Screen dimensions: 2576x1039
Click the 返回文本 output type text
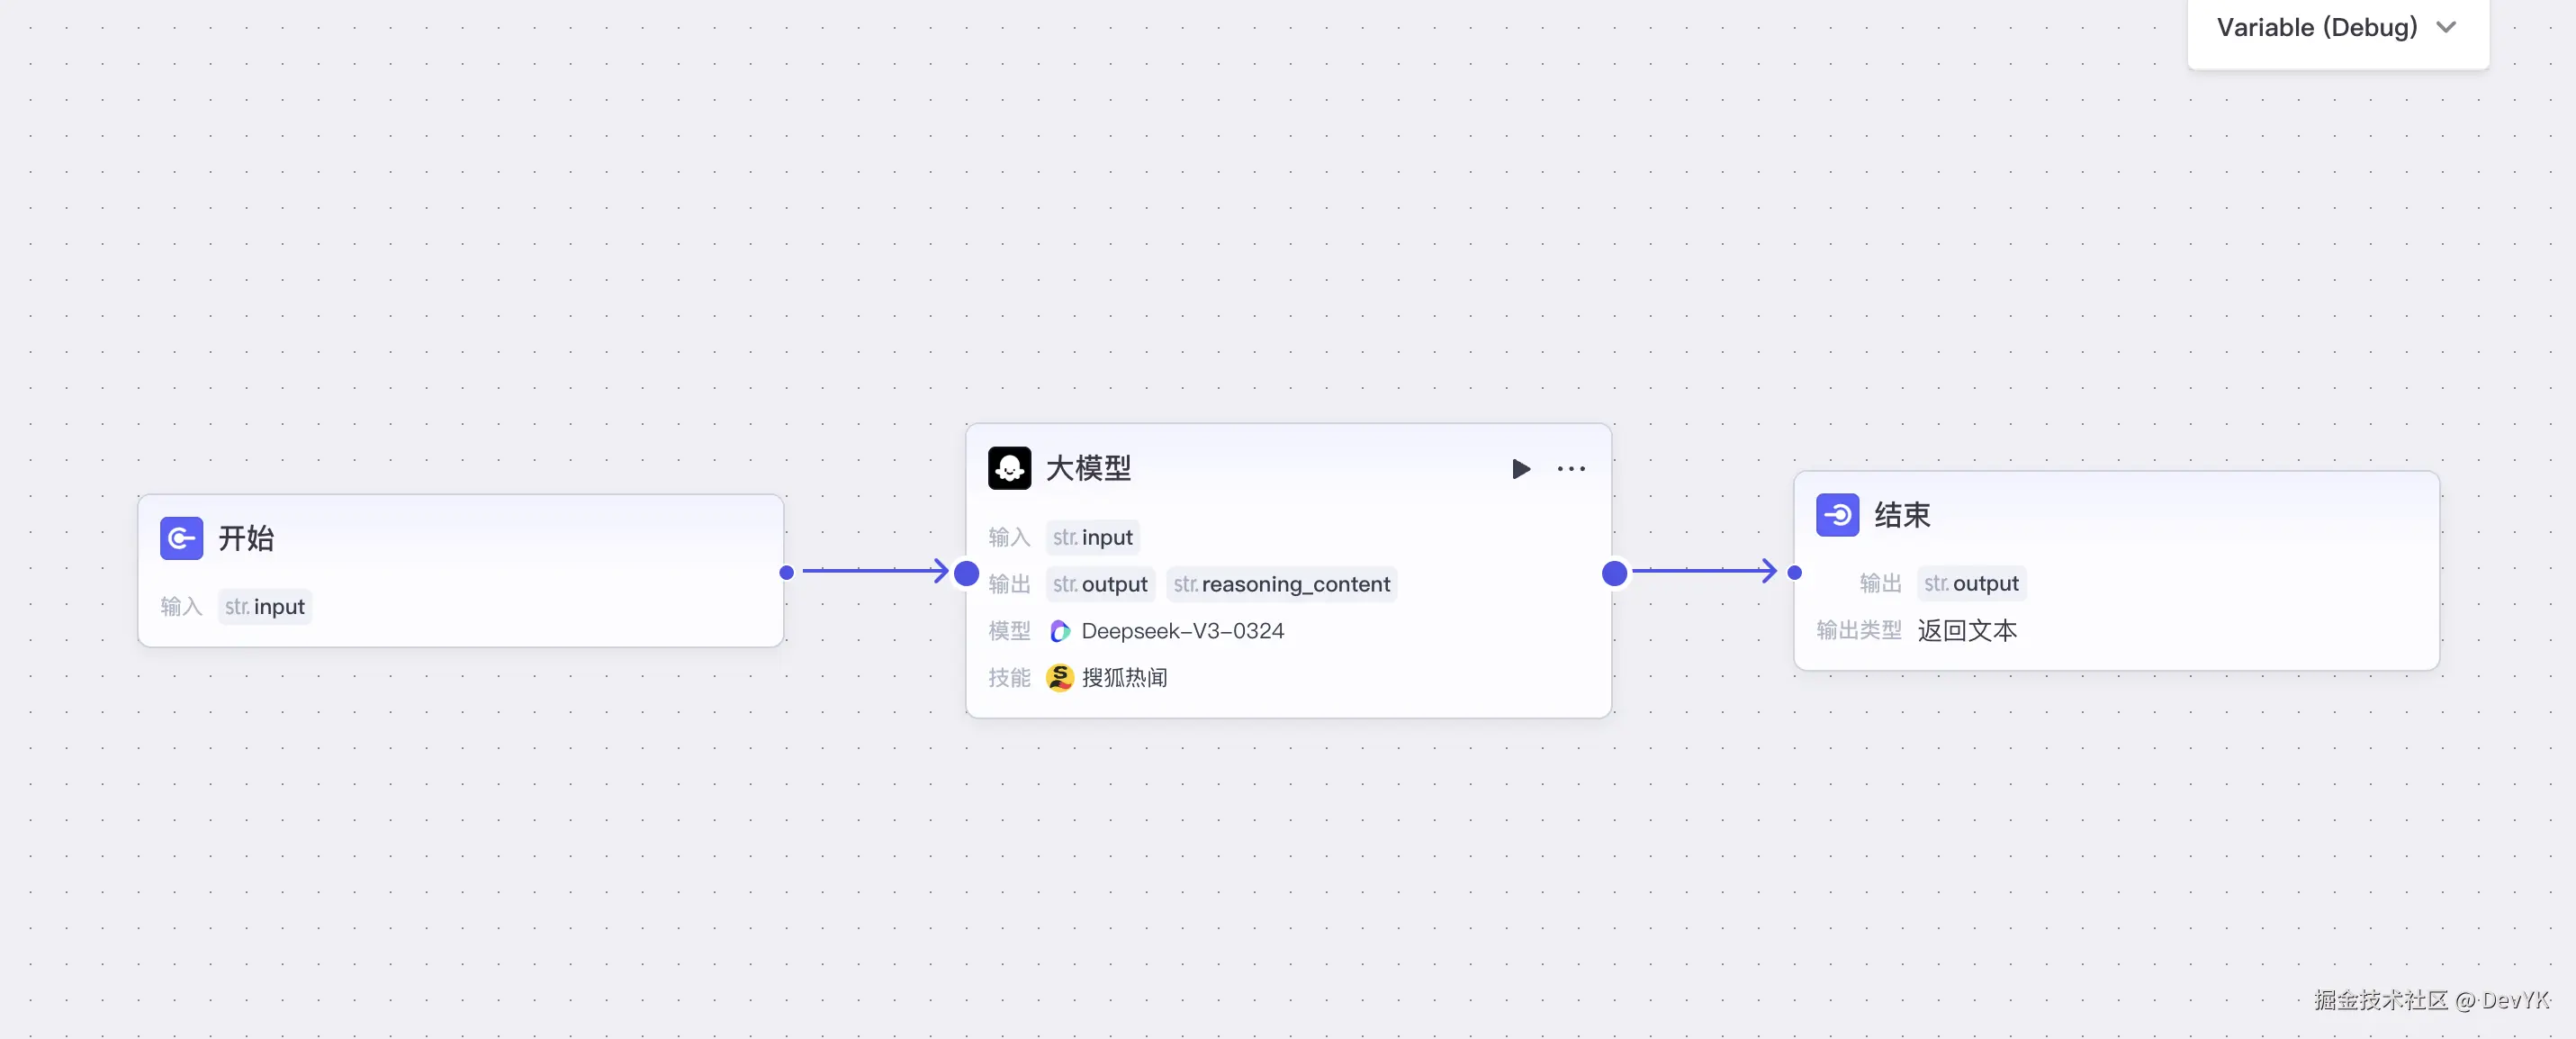1967,630
